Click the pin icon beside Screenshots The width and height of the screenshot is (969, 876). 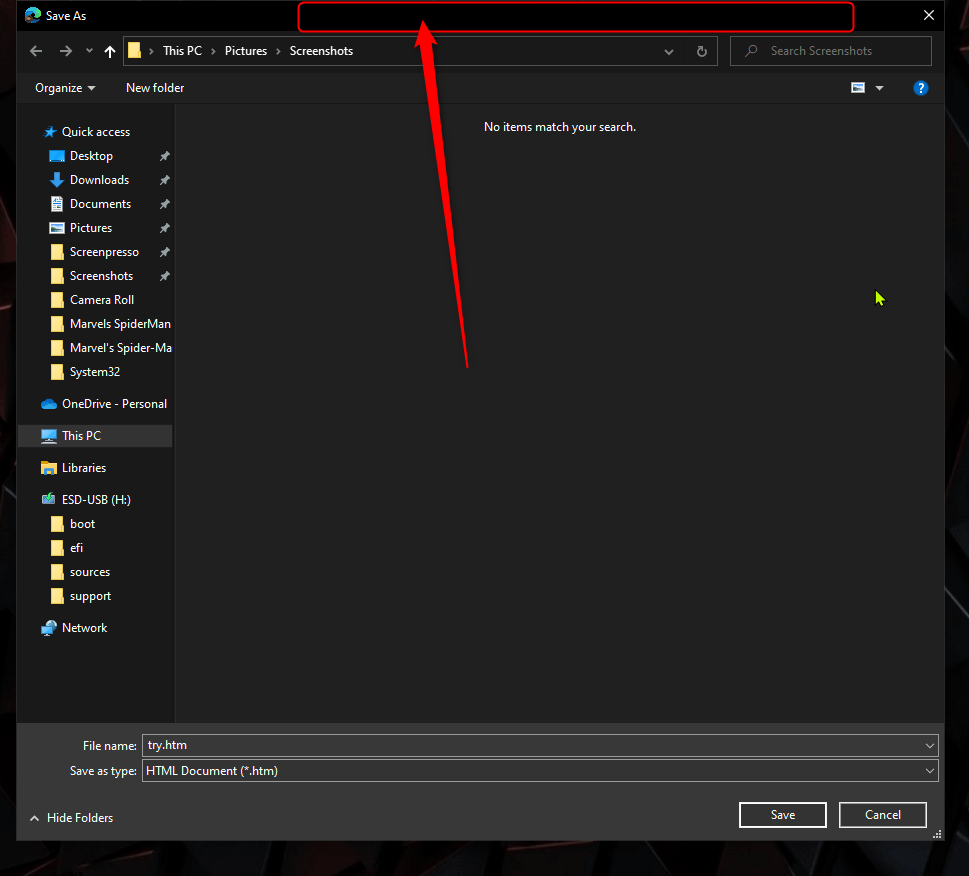164,277
